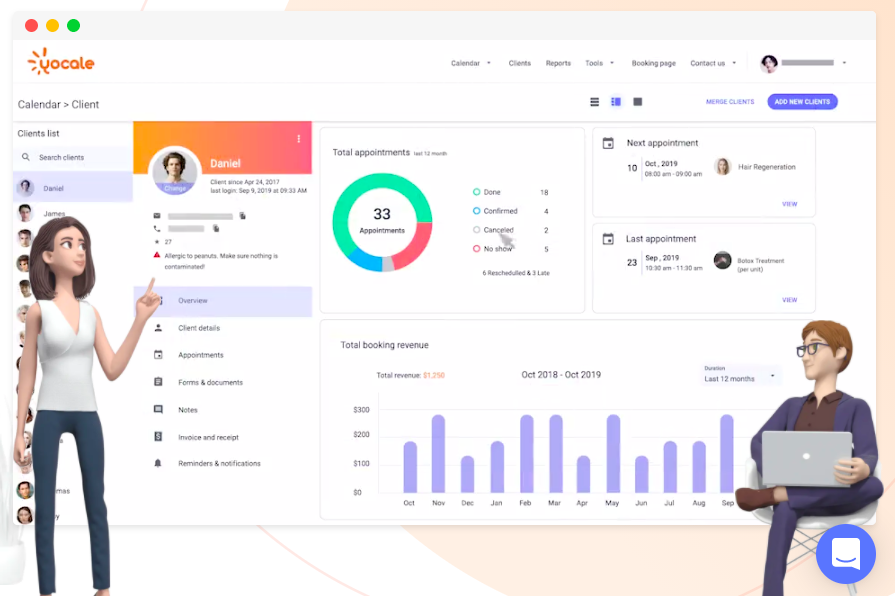Toggle the Confirmed legend marker
895x596 pixels.
point(476,211)
